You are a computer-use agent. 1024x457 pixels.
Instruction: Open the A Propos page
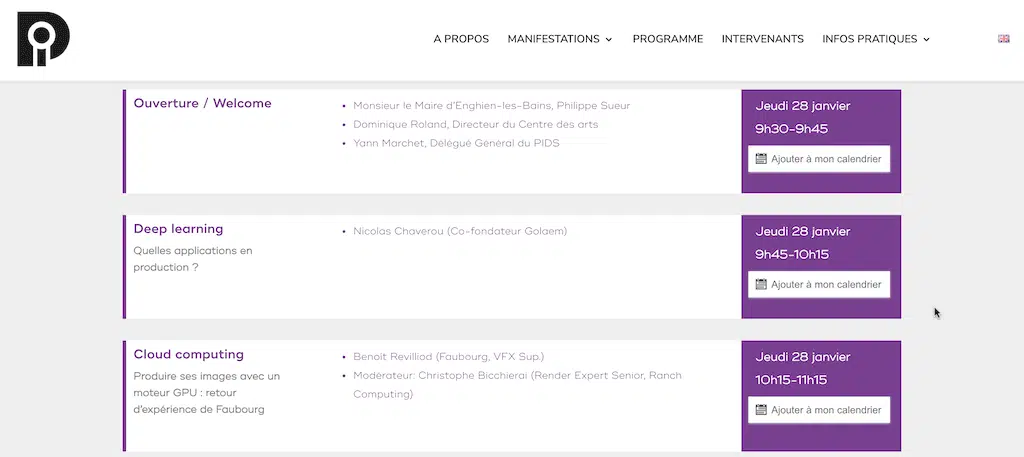[x=461, y=39]
